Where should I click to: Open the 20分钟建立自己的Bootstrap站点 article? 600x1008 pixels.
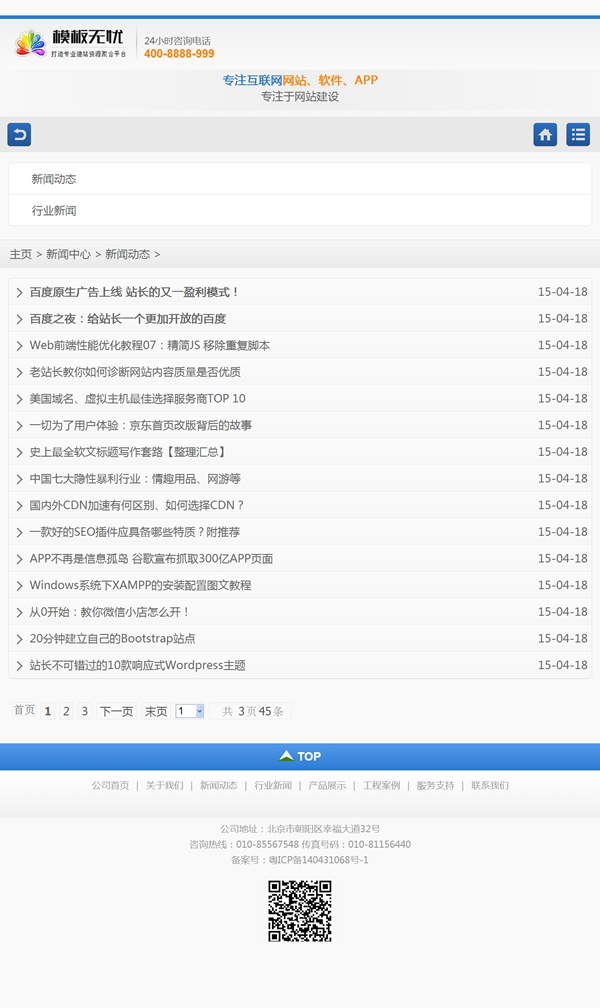click(x=112, y=638)
